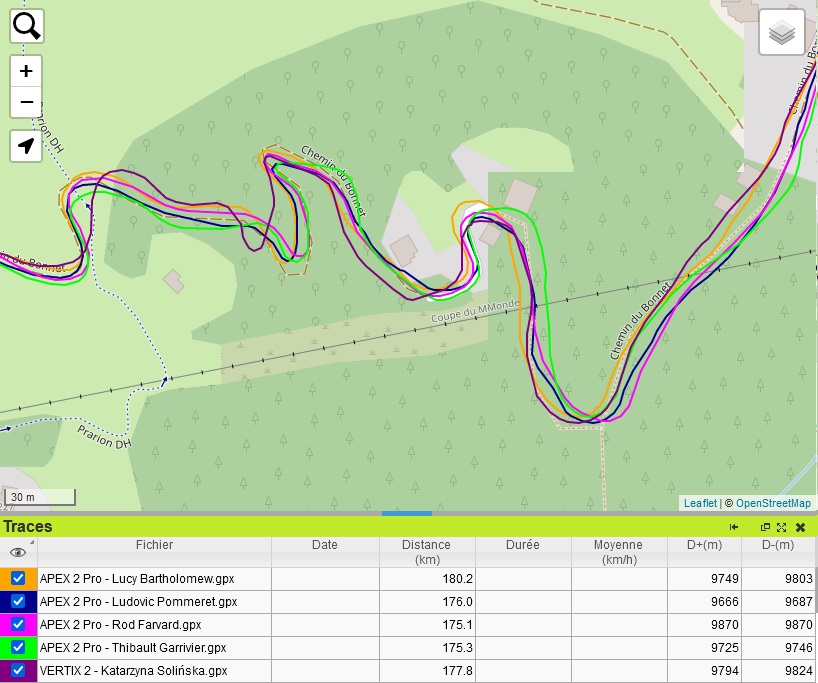The height and width of the screenshot is (683, 818).
Task: Click the collapse-to-left arrow in Traces header
Action: [x=734, y=527]
